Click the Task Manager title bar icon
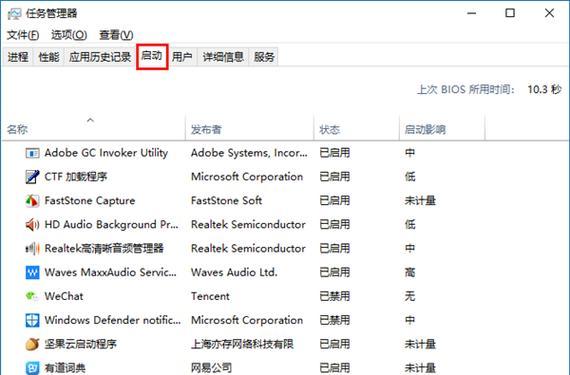The width and height of the screenshot is (570, 375). coord(15,14)
